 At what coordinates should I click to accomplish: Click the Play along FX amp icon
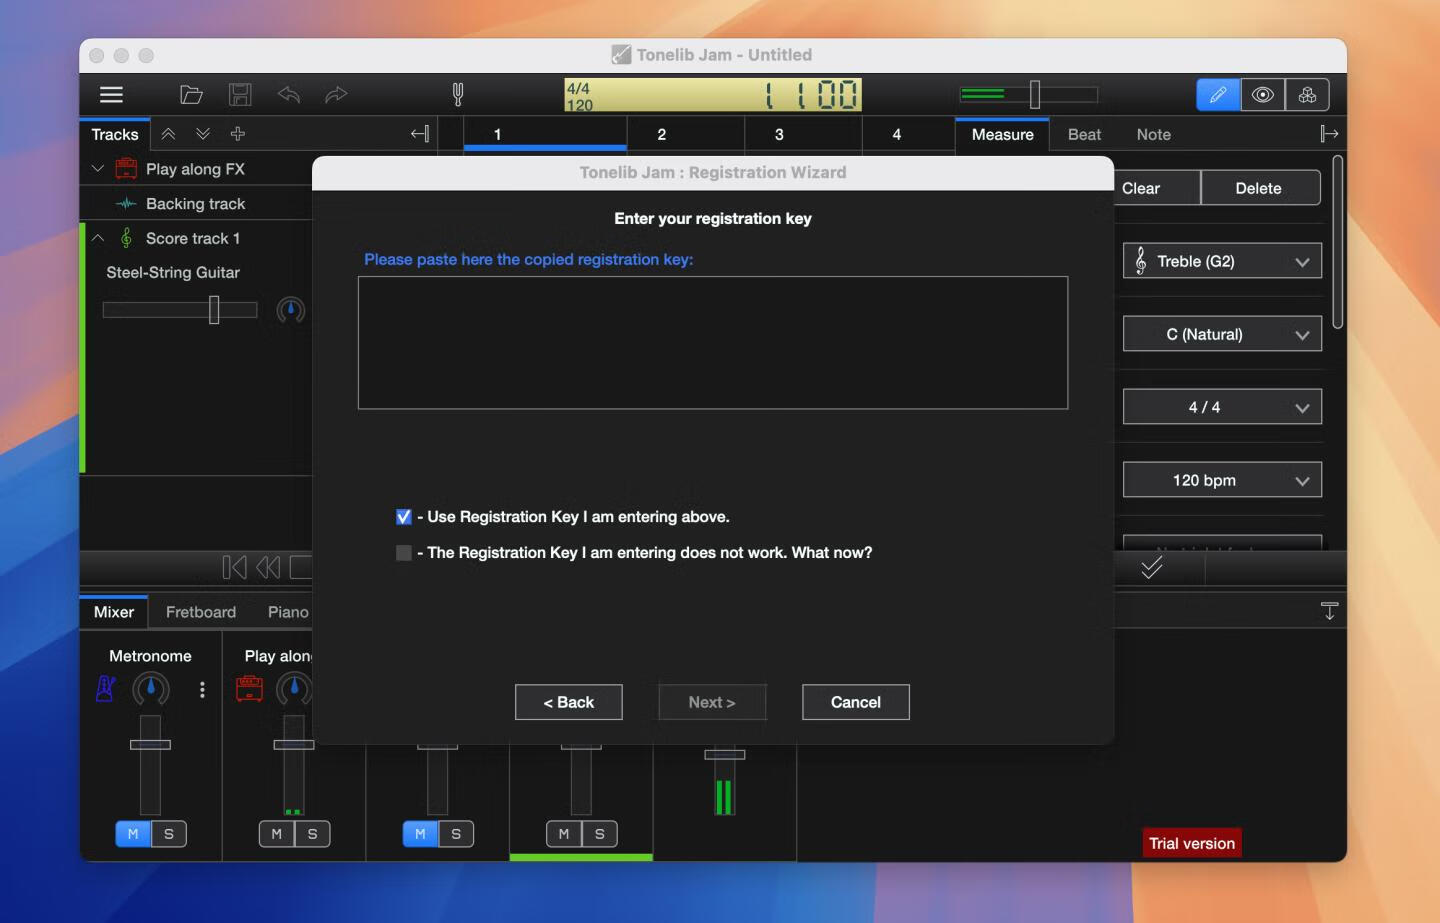[126, 169]
